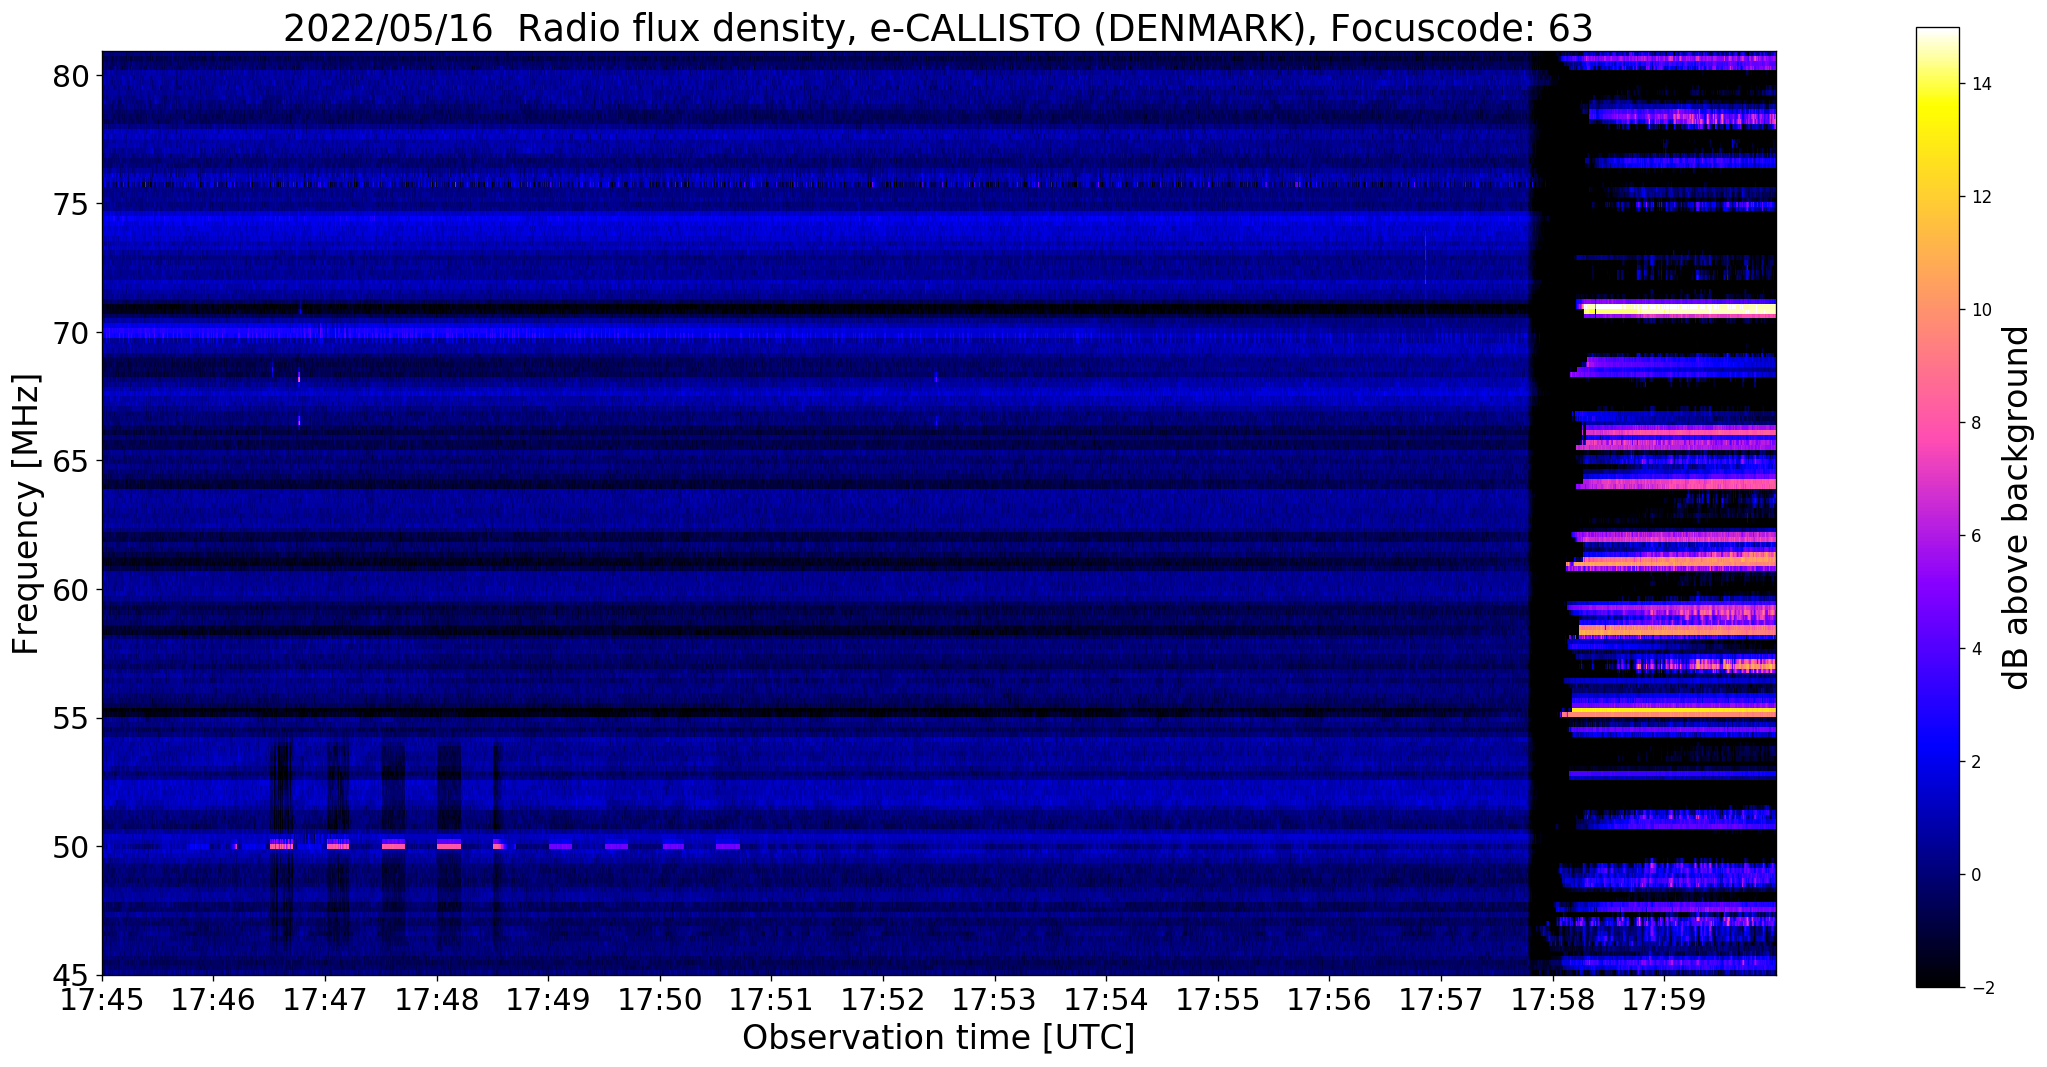Click the bright white emission band near 71 MHz

pos(1680,310)
